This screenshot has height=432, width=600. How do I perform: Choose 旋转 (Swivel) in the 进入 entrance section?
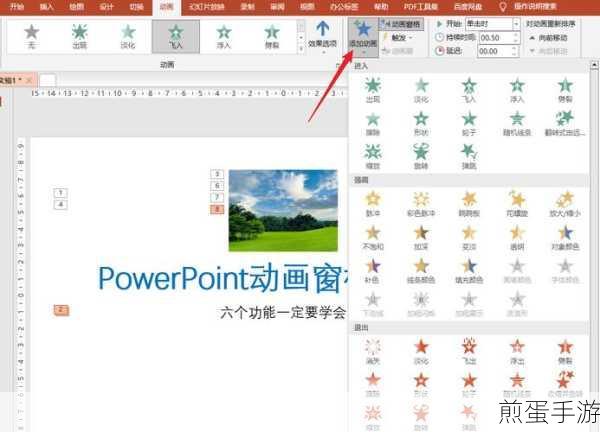point(421,156)
